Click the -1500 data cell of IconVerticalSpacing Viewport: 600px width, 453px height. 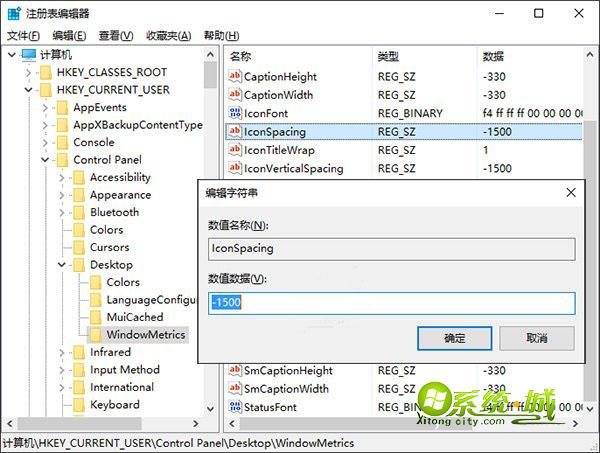point(497,168)
